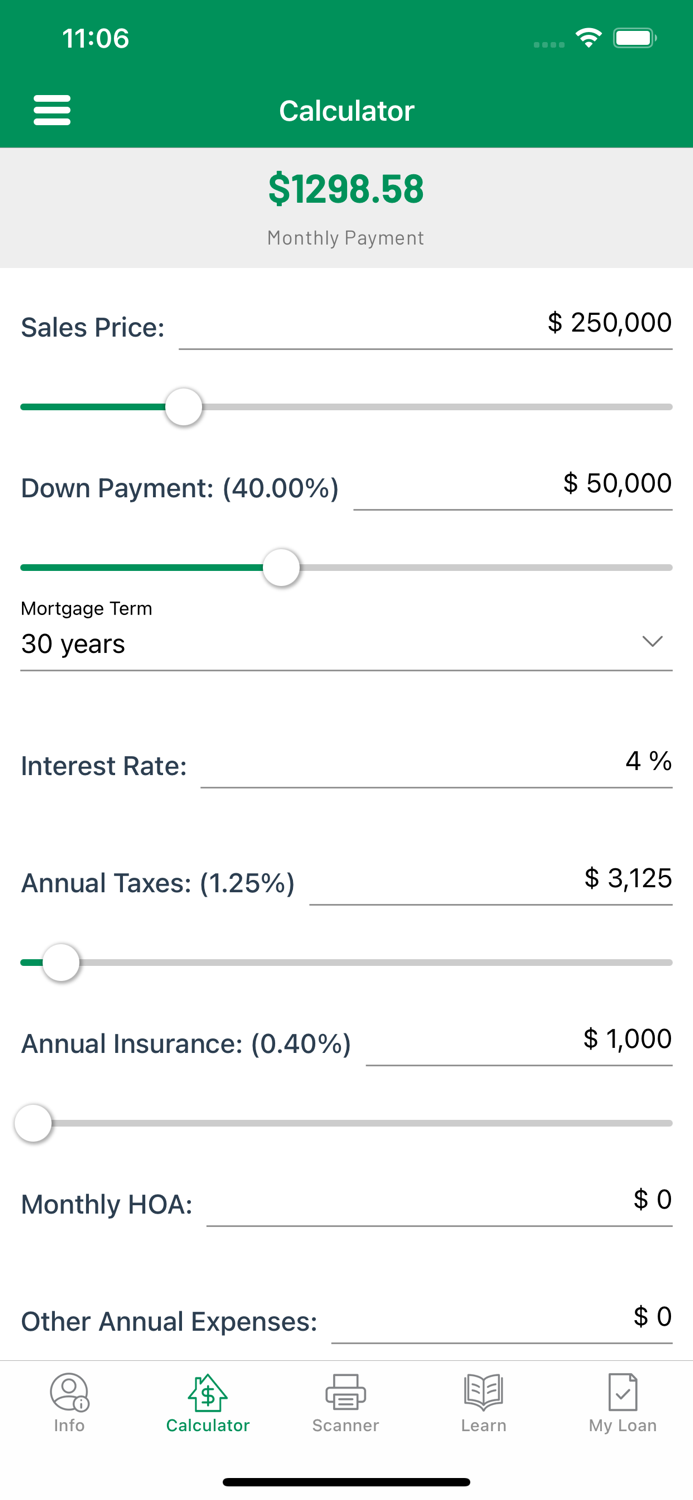Select the Learn book icon

(484, 1392)
